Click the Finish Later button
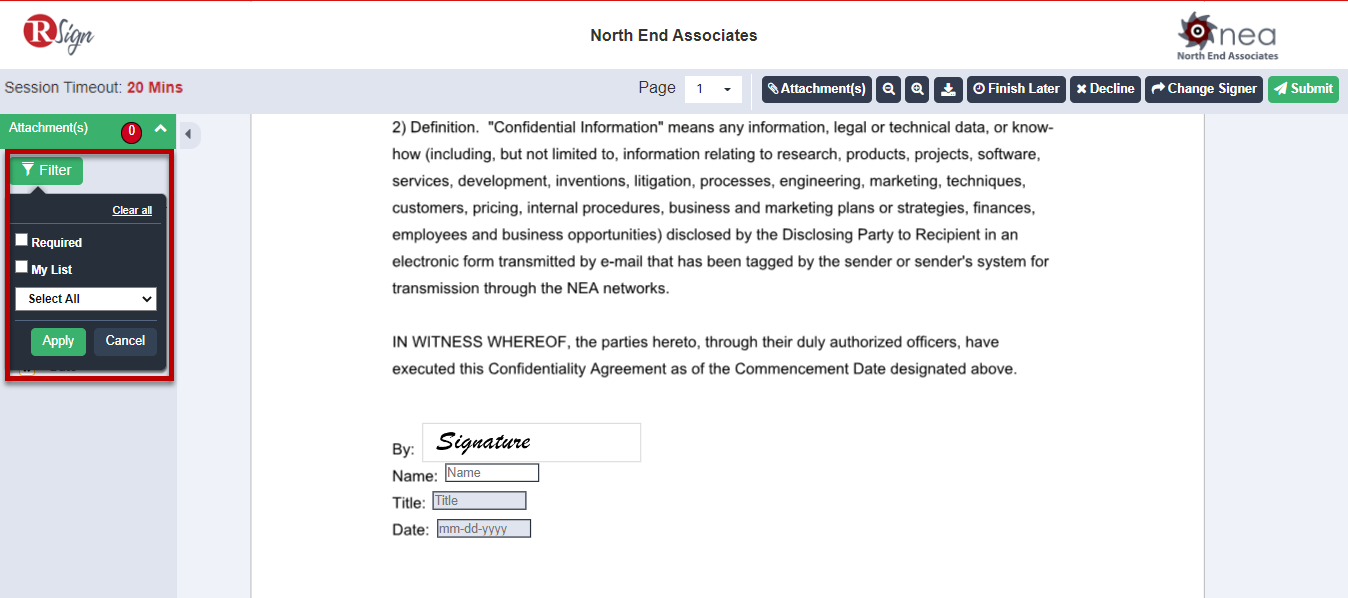1348x598 pixels. (1016, 89)
